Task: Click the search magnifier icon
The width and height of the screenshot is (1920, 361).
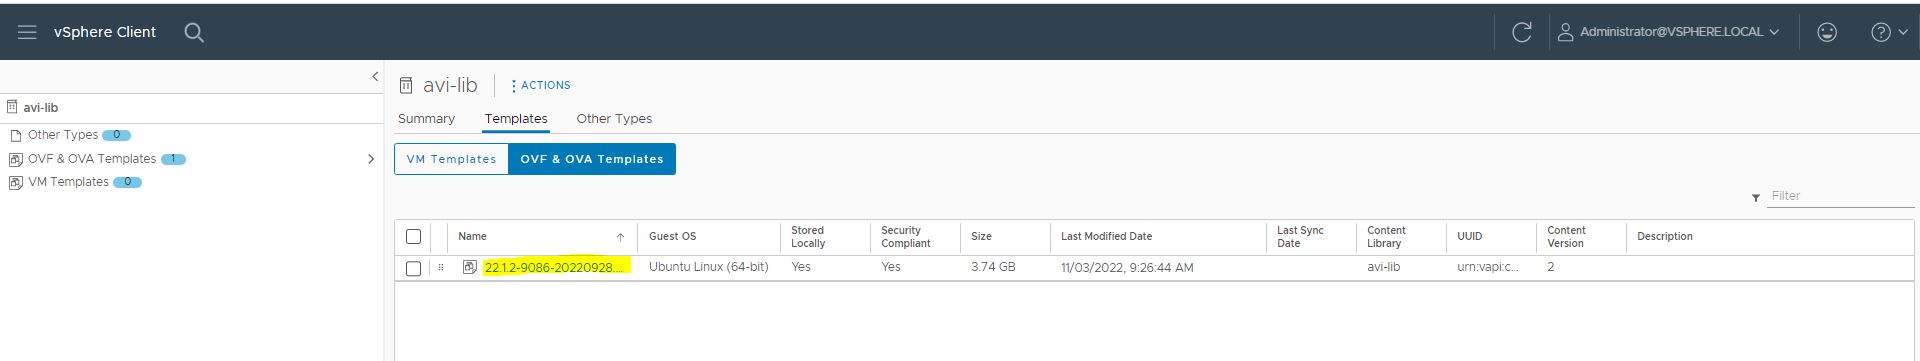Action: 194,32
